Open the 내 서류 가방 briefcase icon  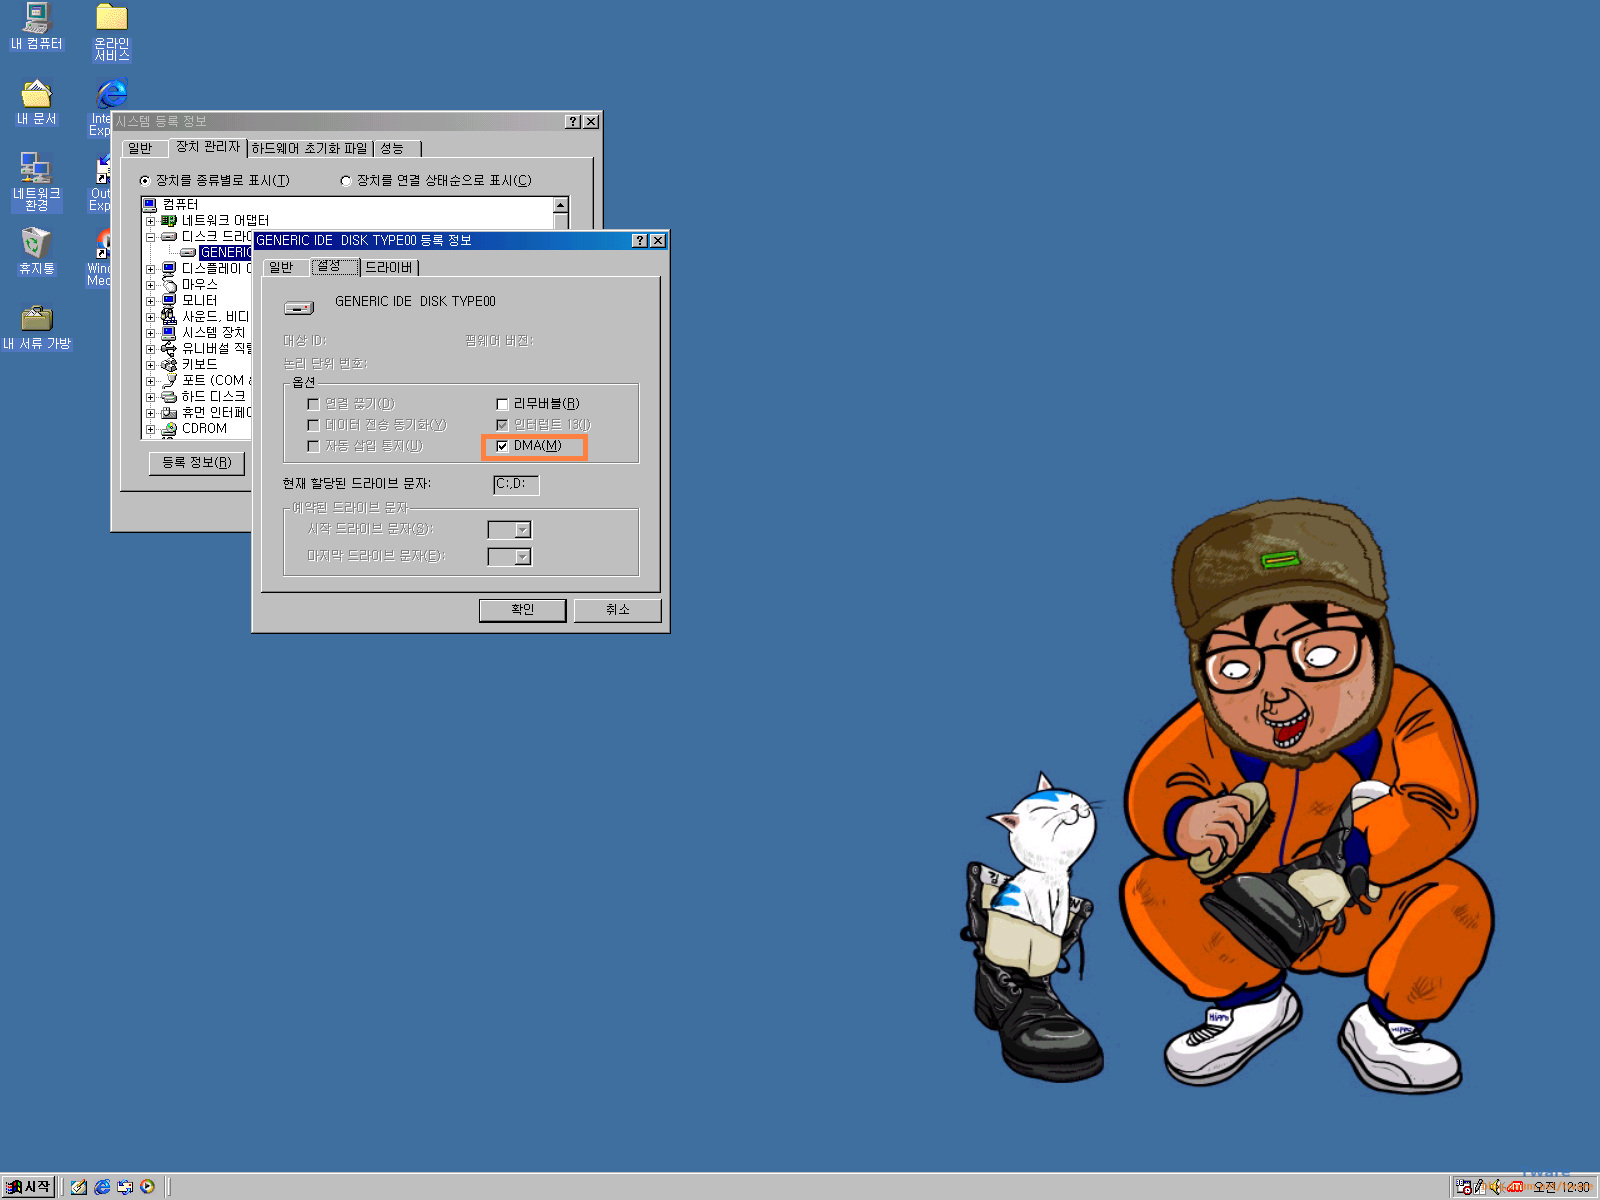(36, 327)
